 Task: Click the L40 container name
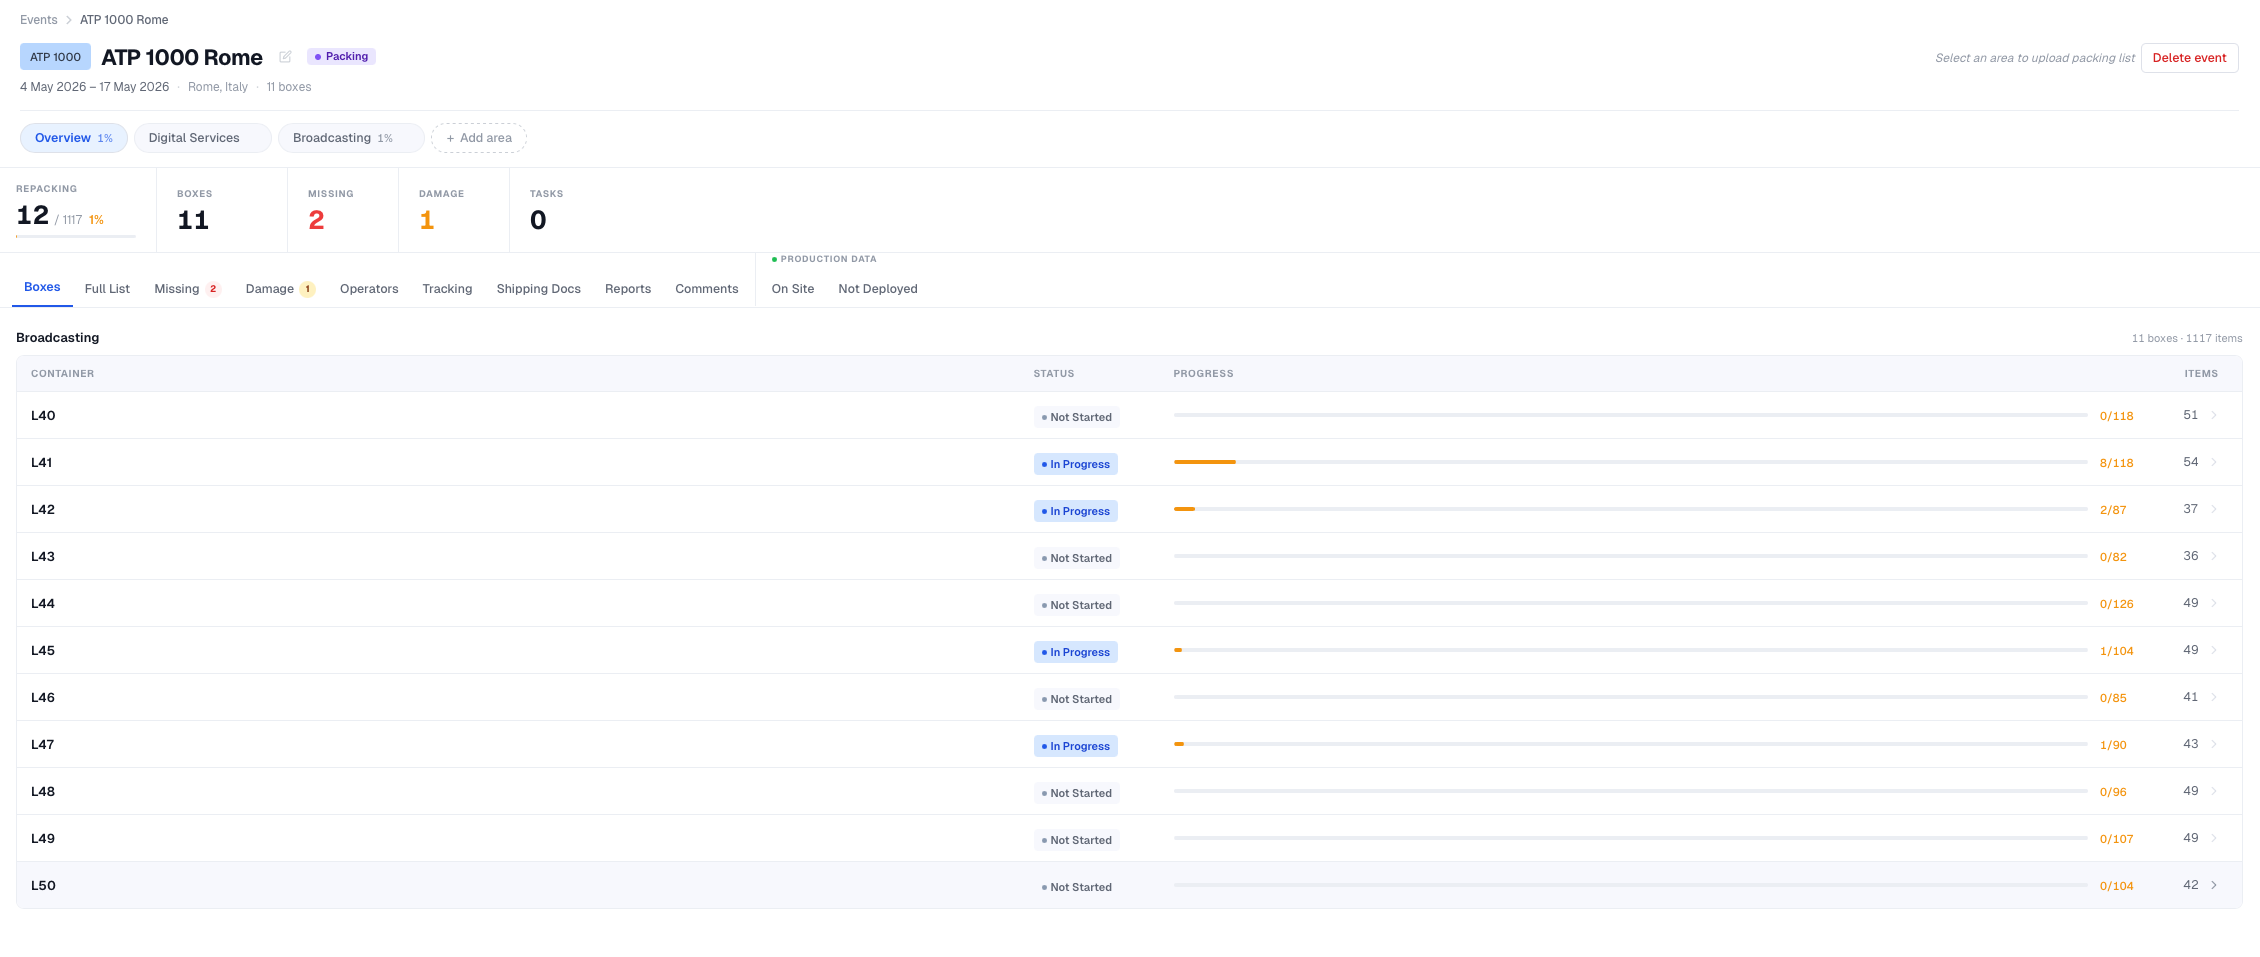(43, 416)
